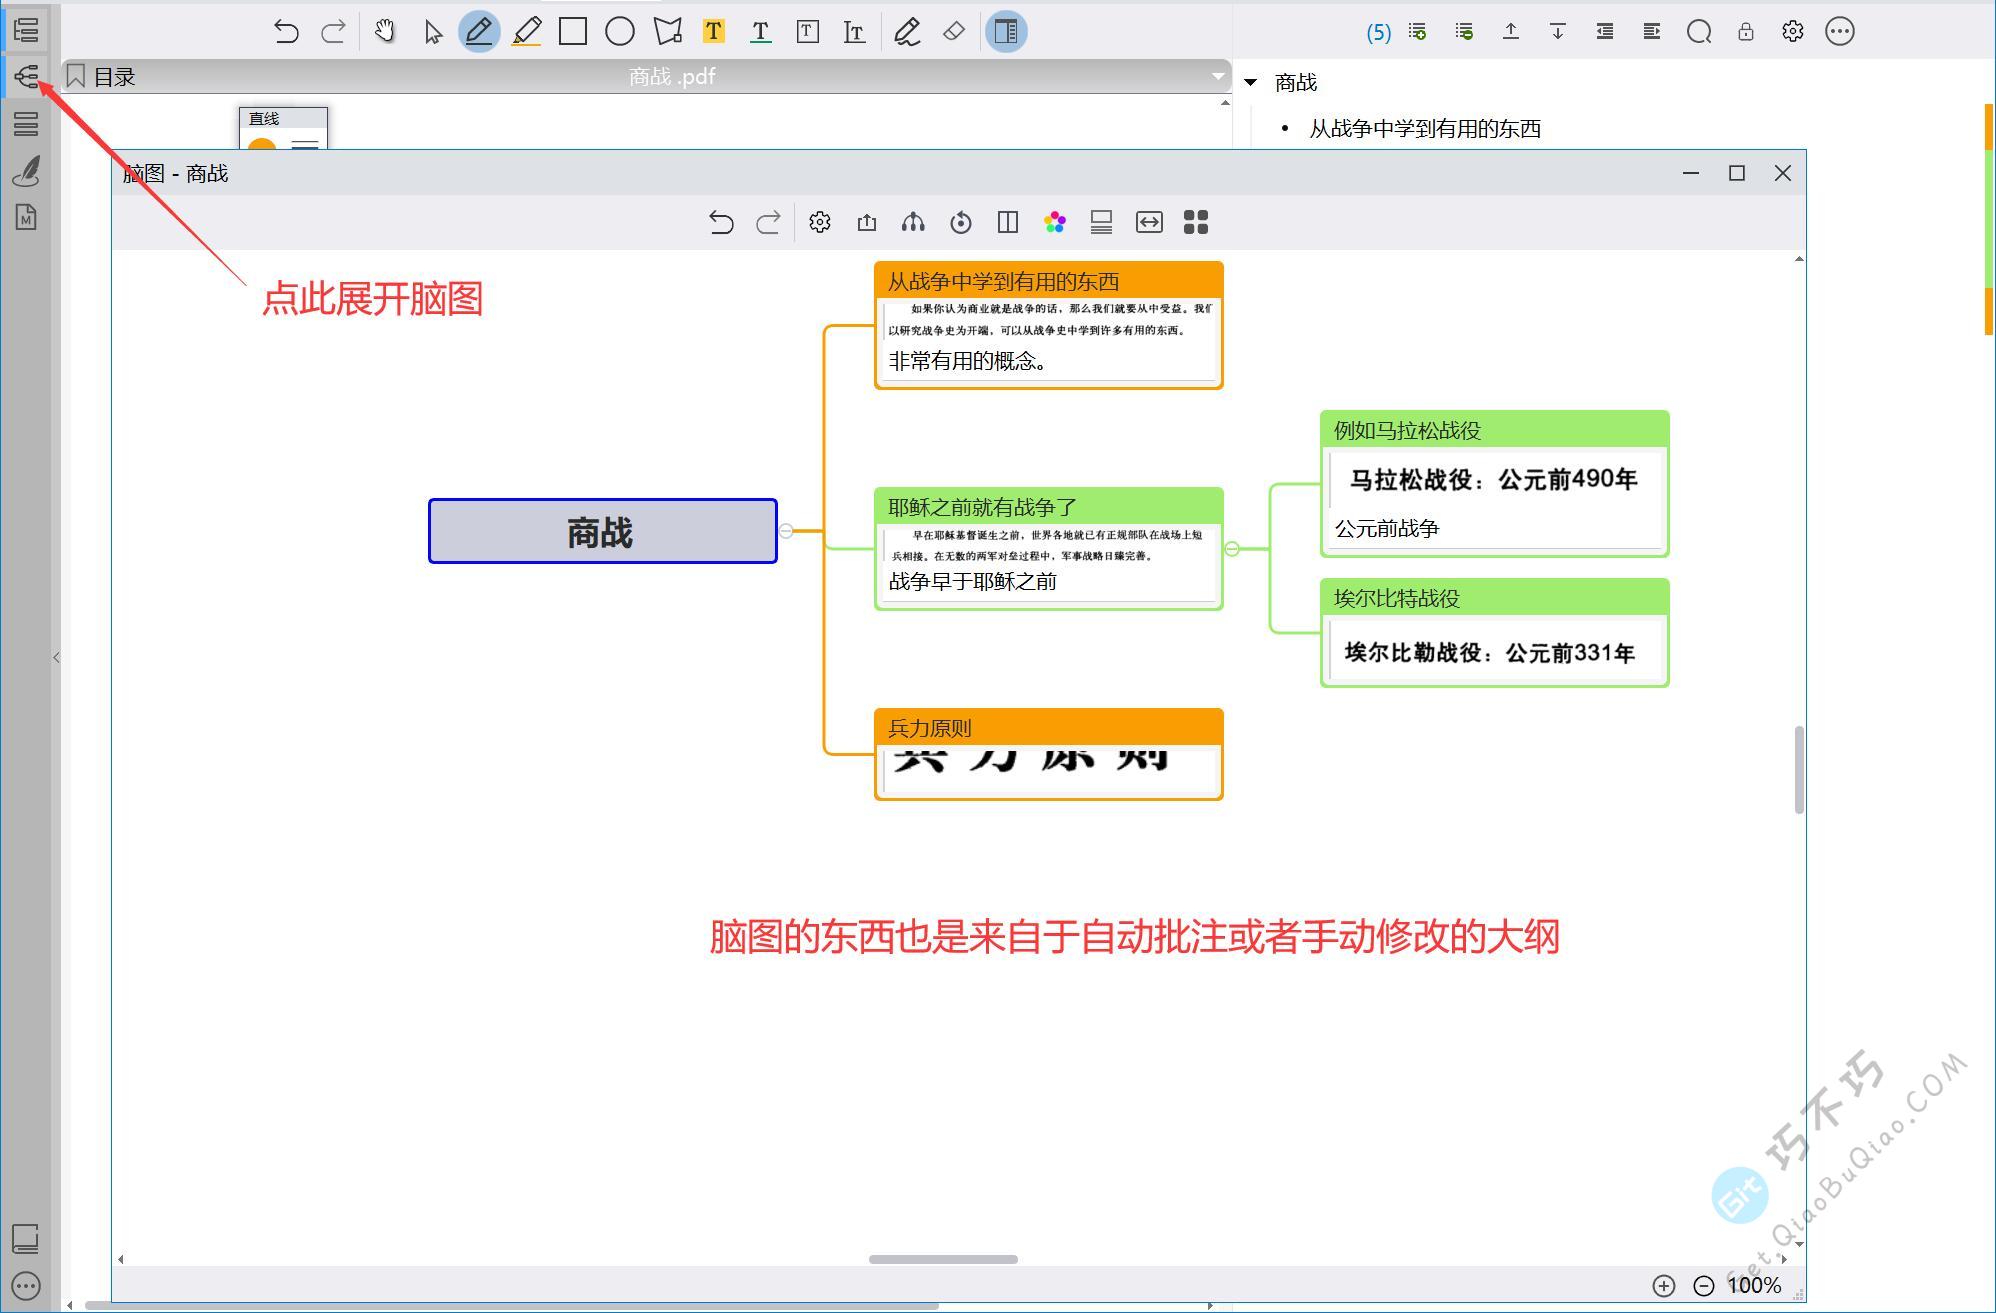Image resolution: width=1996 pixels, height=1313 pixels.
Task: Open outline panel settings gear
Action: click(x=1793, y=32)
